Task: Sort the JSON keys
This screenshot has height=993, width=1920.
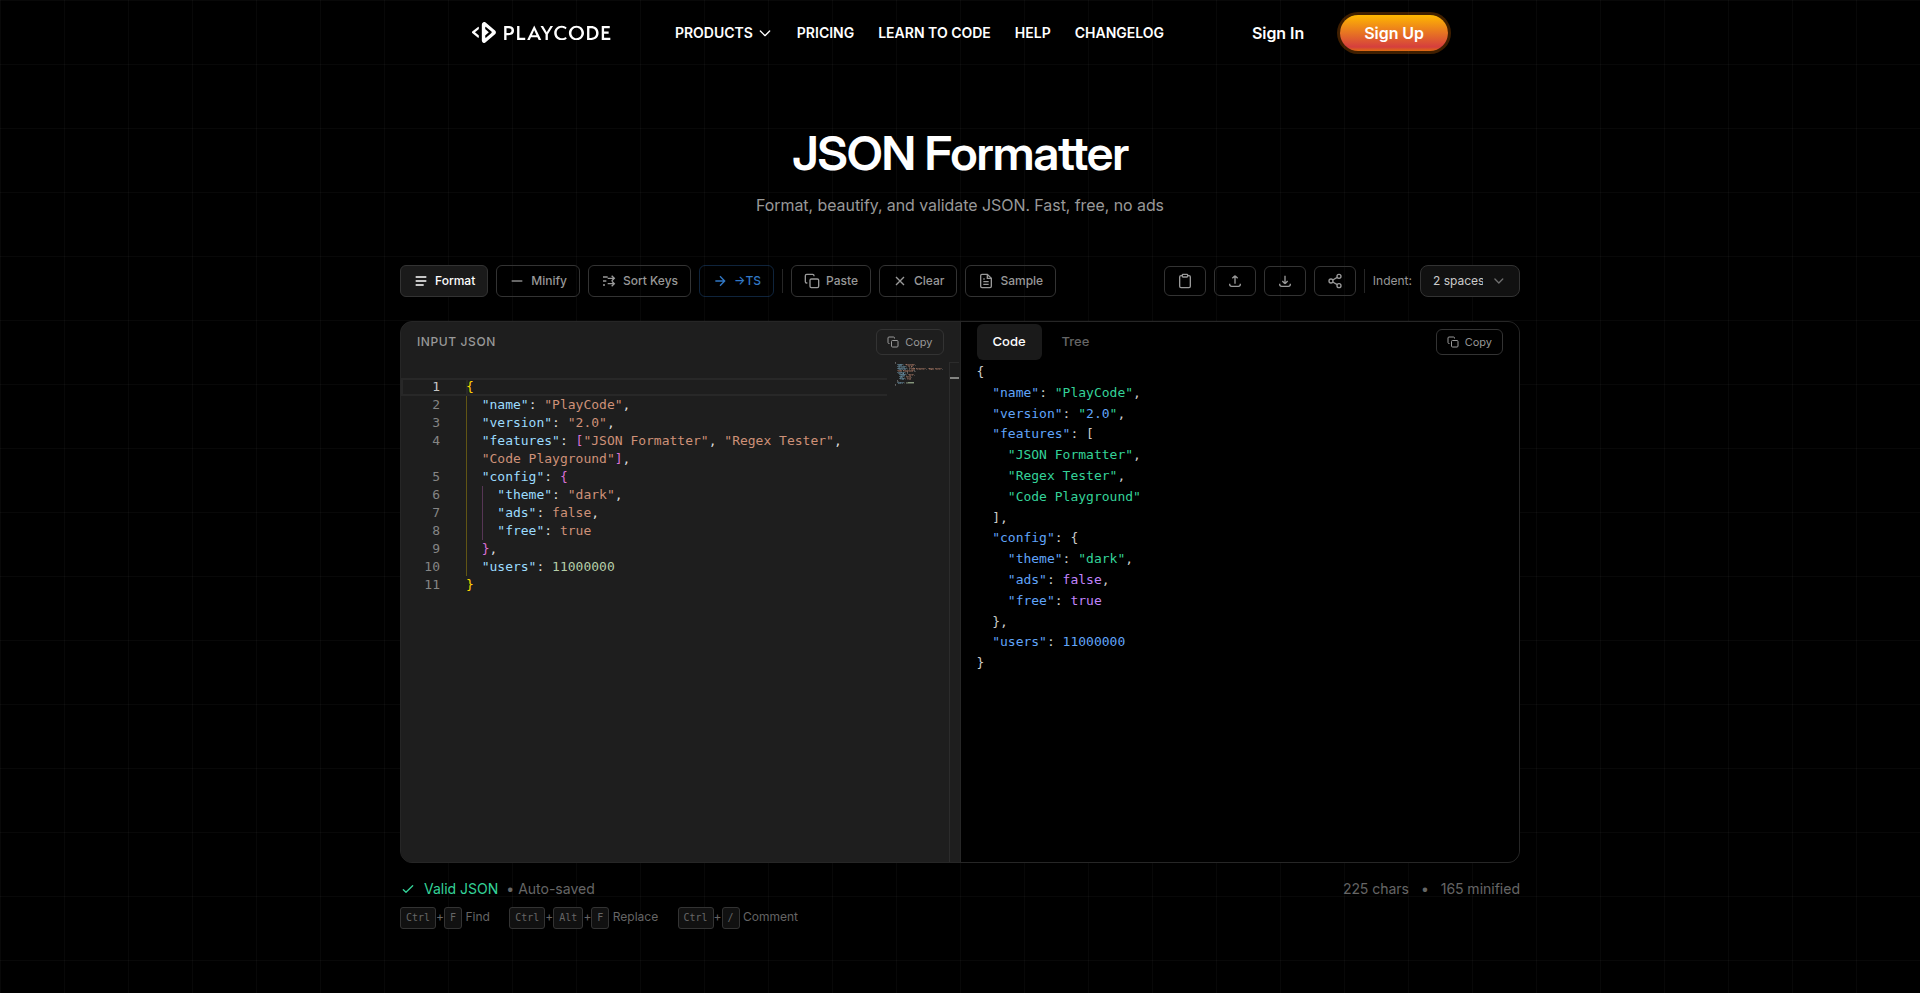Action: [639, 281]
